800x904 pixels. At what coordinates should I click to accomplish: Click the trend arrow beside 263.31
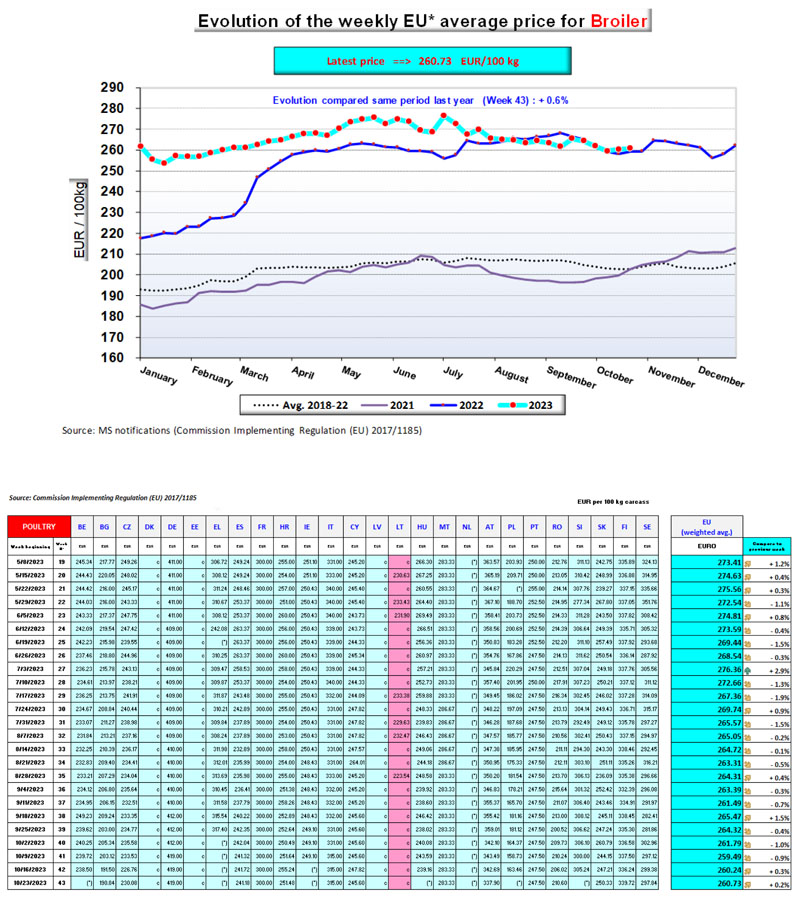coord(748,764)
